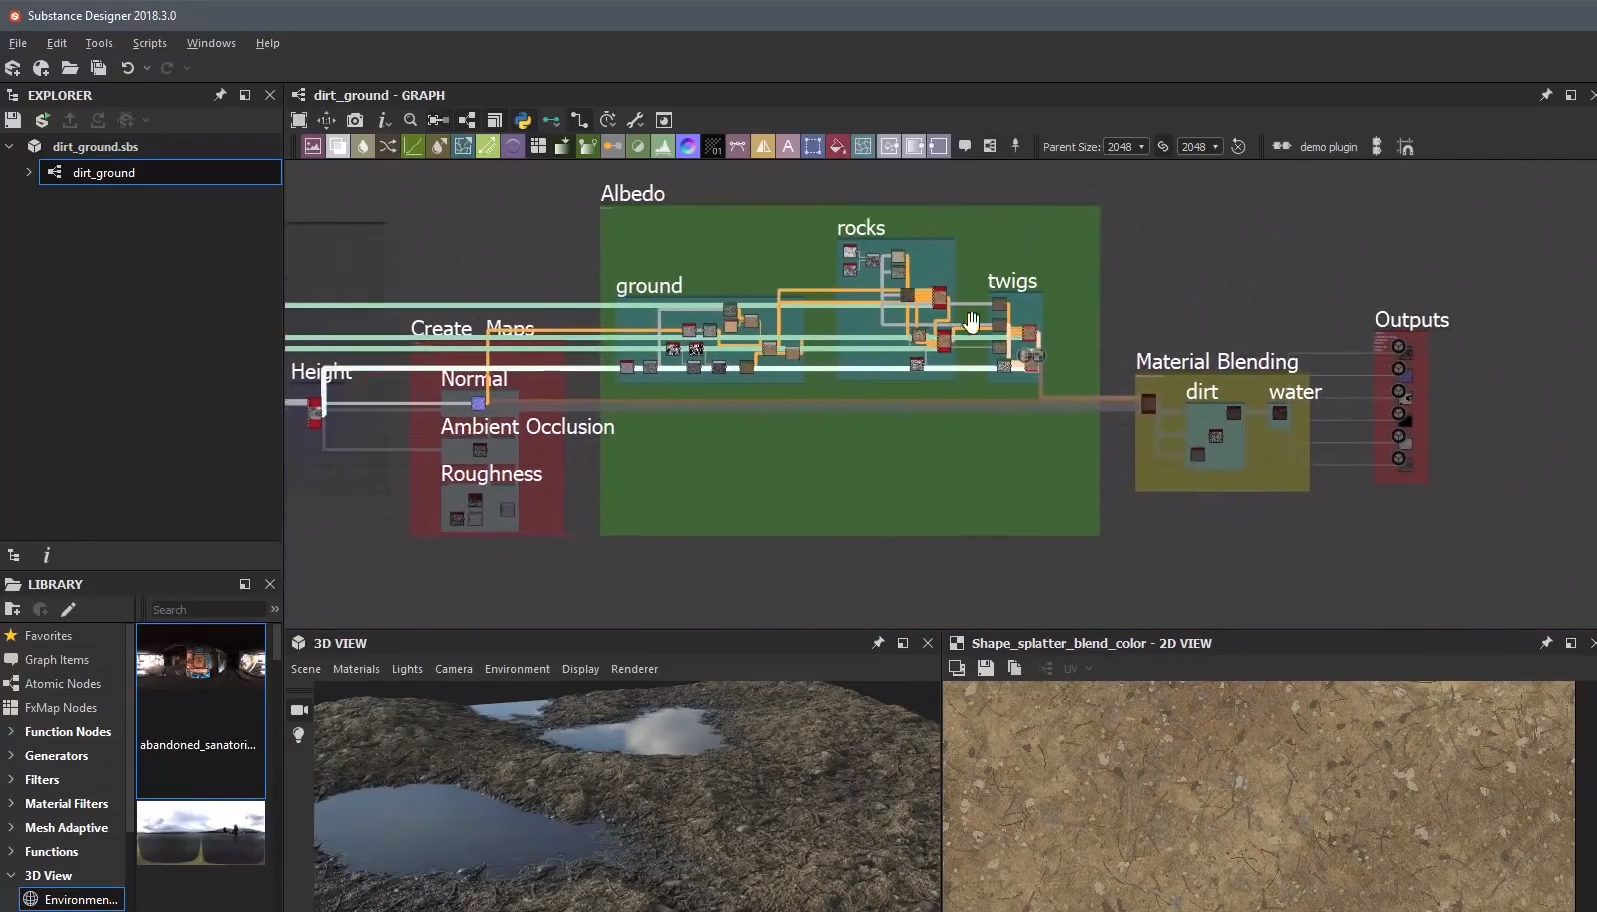Pin the Graph panel
Image resolution: width=1597 pixels, height=912 pixels.
(1546, 95)
